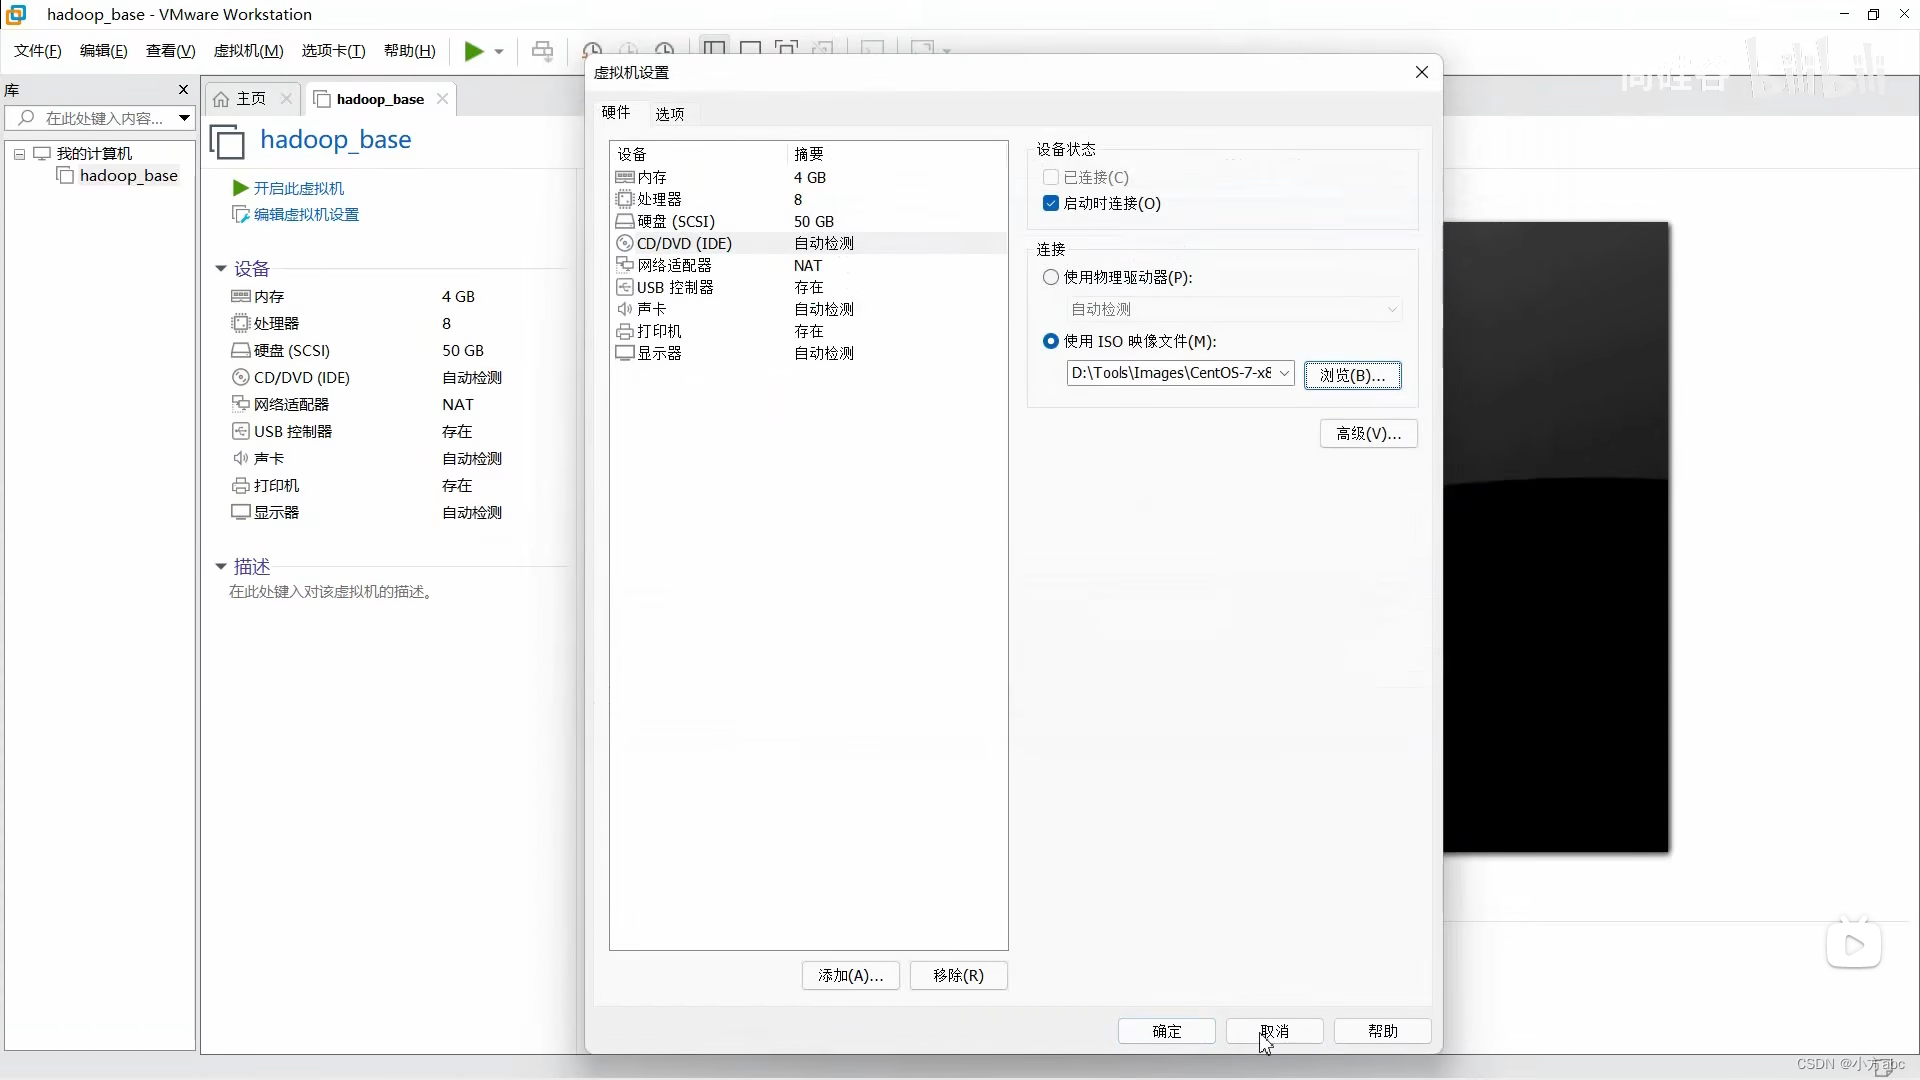Click the 帮助 button in settings dialog
The width and height of the screenshot is (1920, 1080).
[1383, 1031]
